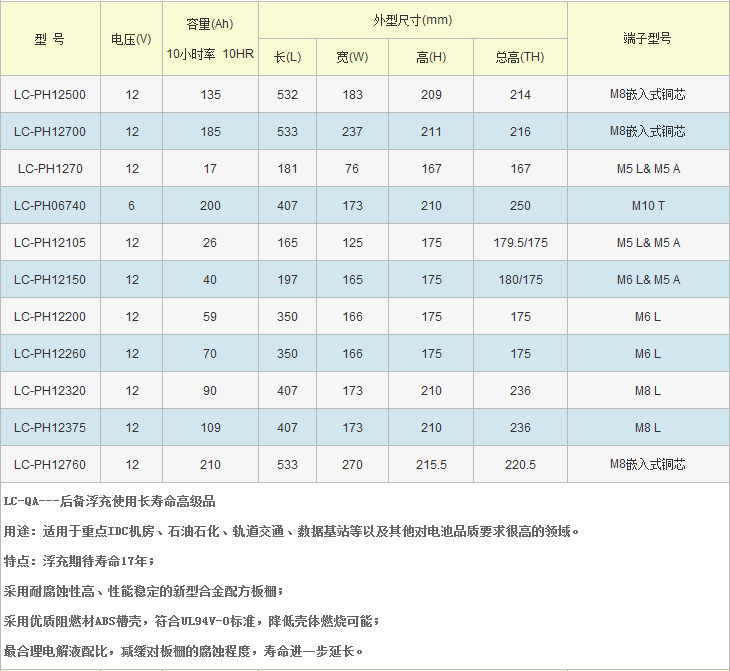This screenshot has height=671, width=730.
Task: Click terminal M5 L& M5 A for LC-PH1270
Action: 649,169
